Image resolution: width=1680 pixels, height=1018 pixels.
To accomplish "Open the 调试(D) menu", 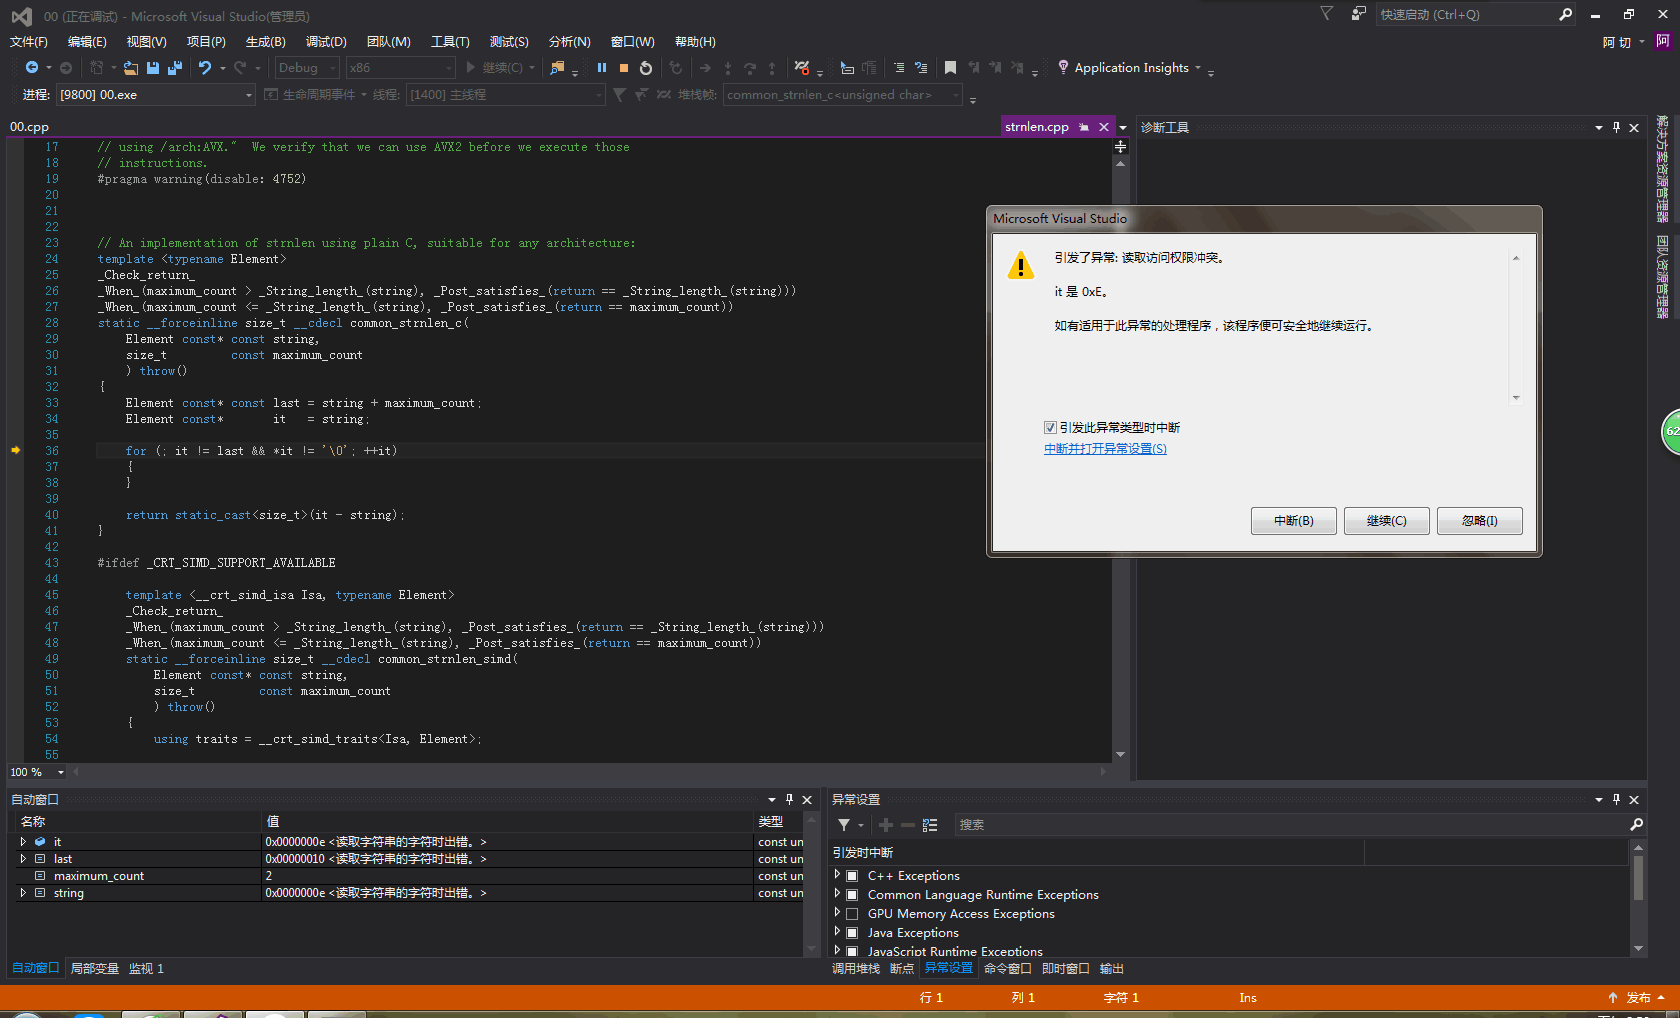I will pyautogui.click(x=326, y=42).
